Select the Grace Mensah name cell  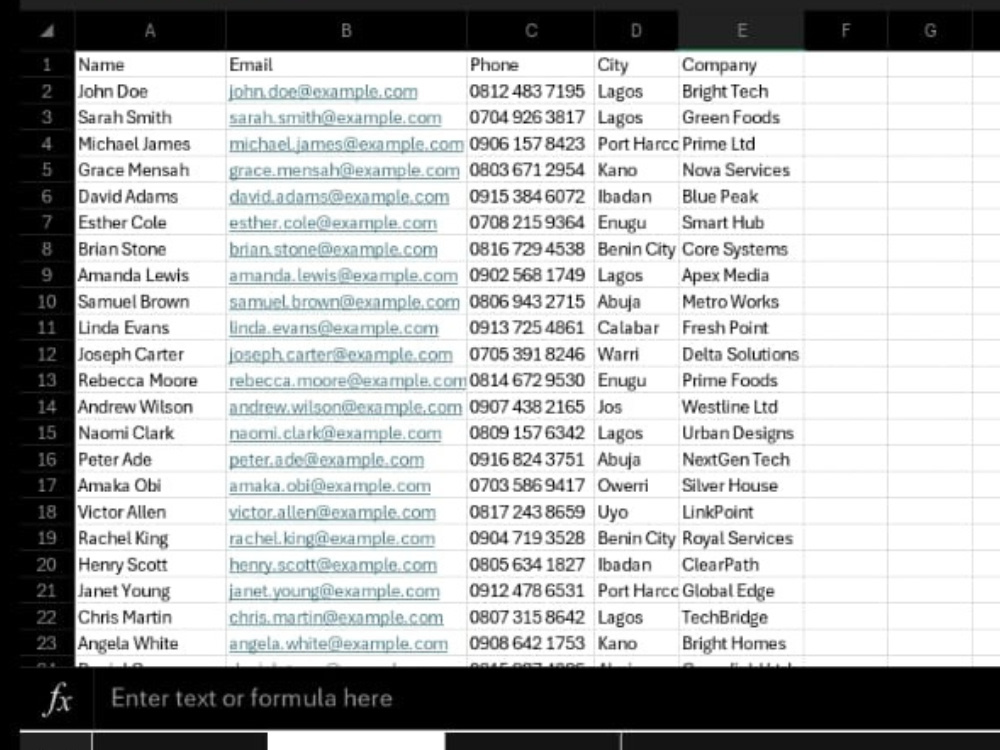pos(150,170)
